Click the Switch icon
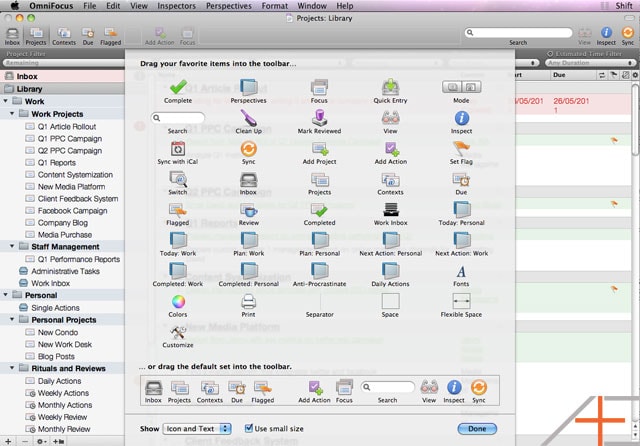640x446 pixels. (178, 179)
